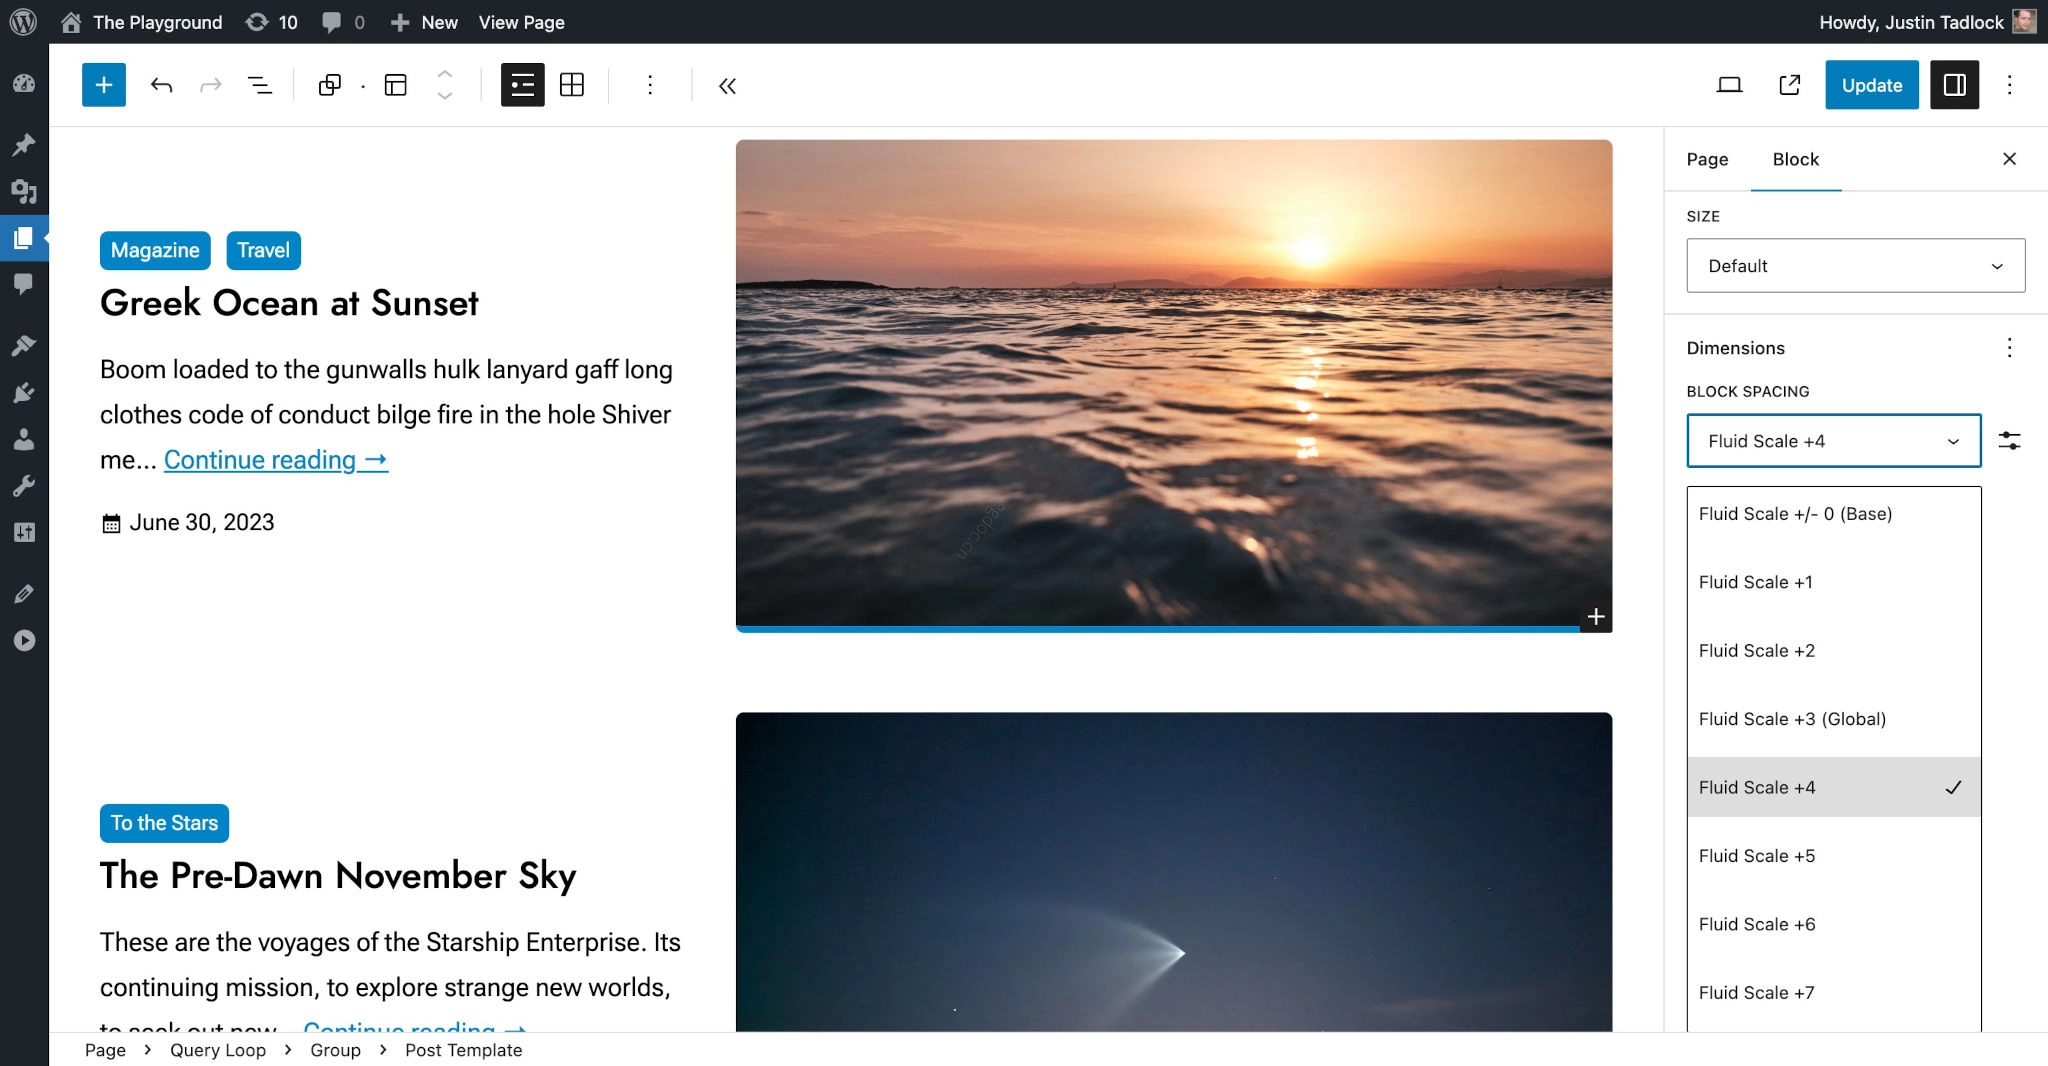Screen dimensions: 2048x1066
Task: Select Group in the block breadcrumb
Action: pyautogui.click(x=335, y=1050)
